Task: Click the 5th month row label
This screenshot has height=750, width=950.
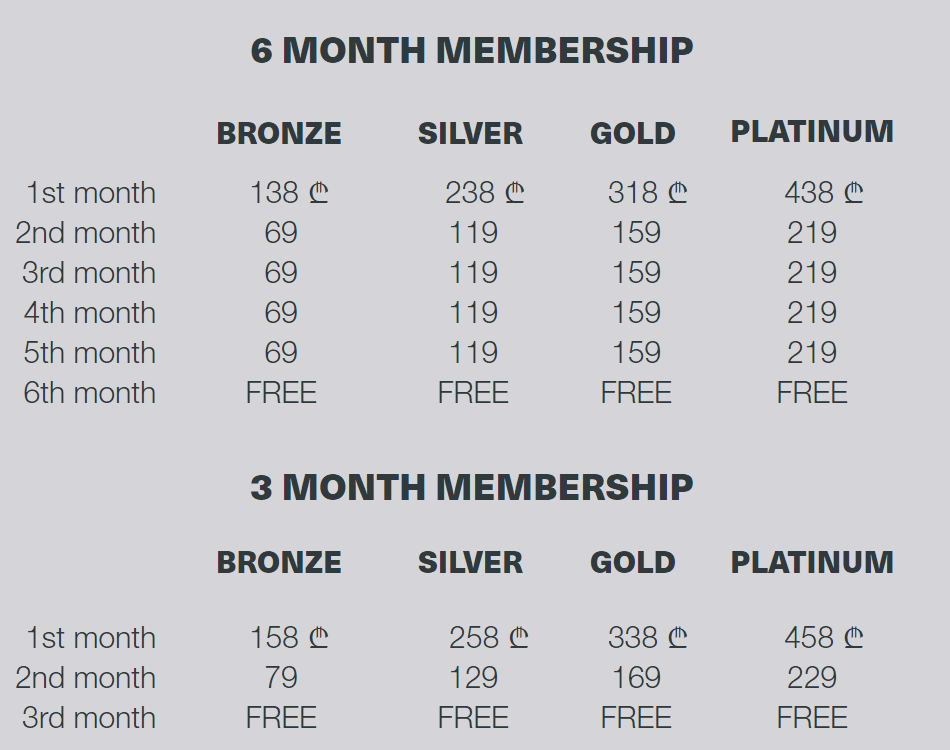Action: pos(90,353)
